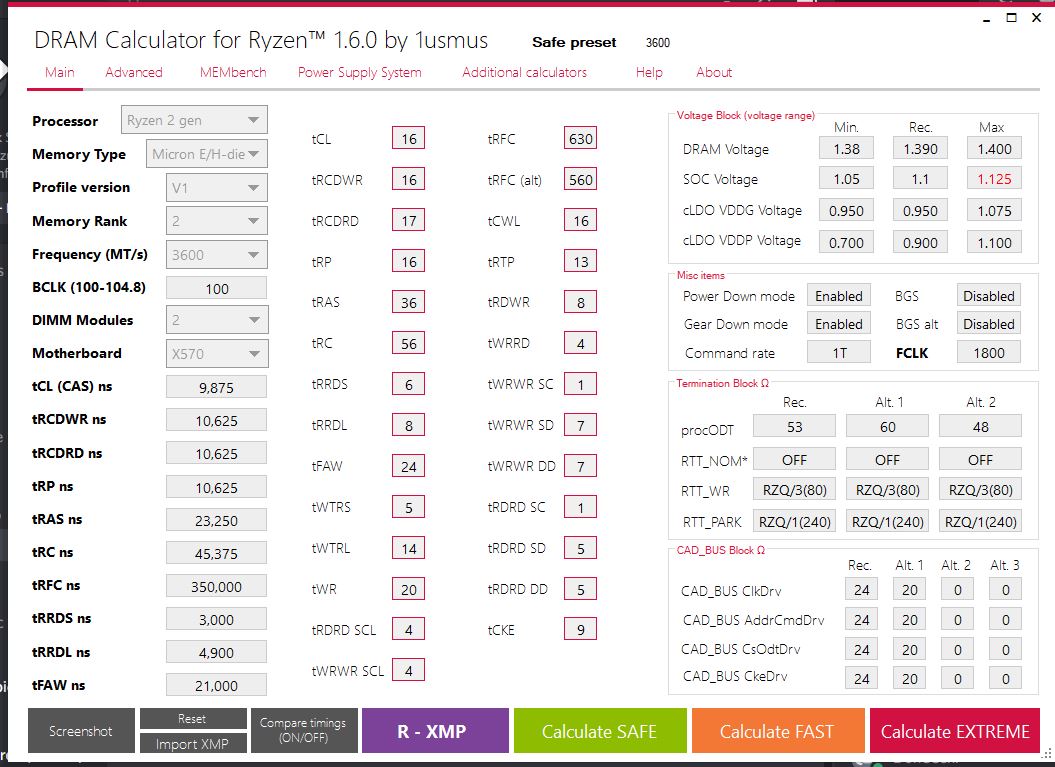Select the Additional calculators tab
The image size is (1055, 767).
(524, 73)
